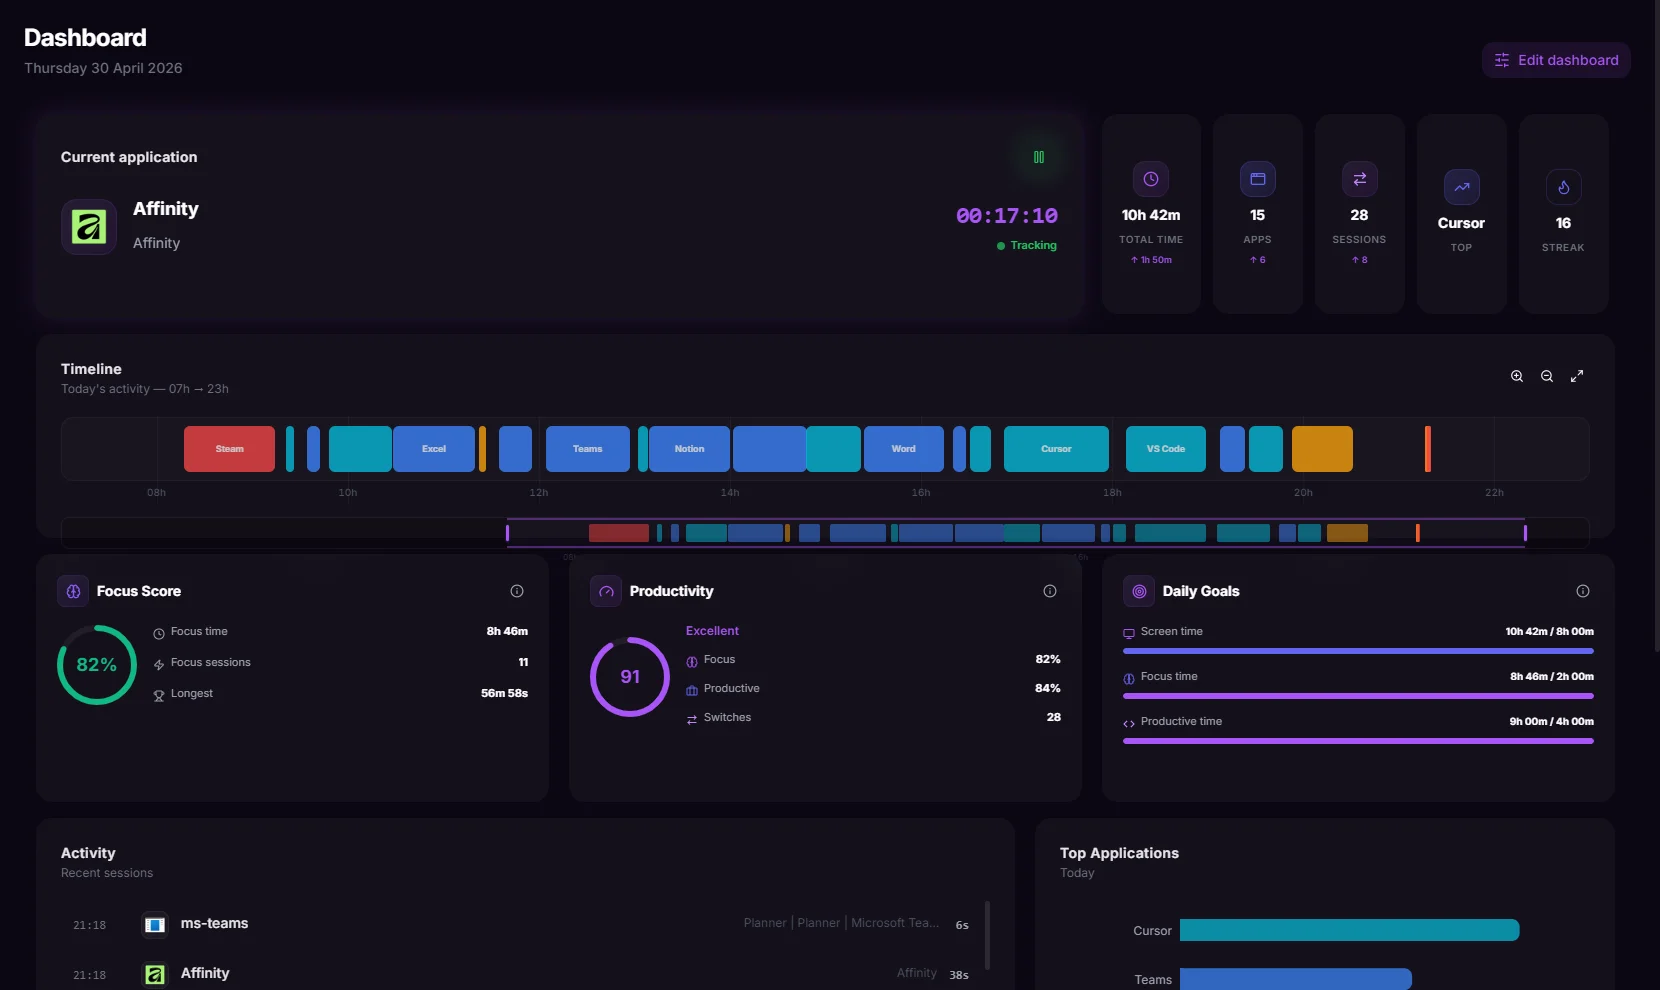
Task: Open the ms-teams session row at 21:18
Action: [x=521, y=924]
